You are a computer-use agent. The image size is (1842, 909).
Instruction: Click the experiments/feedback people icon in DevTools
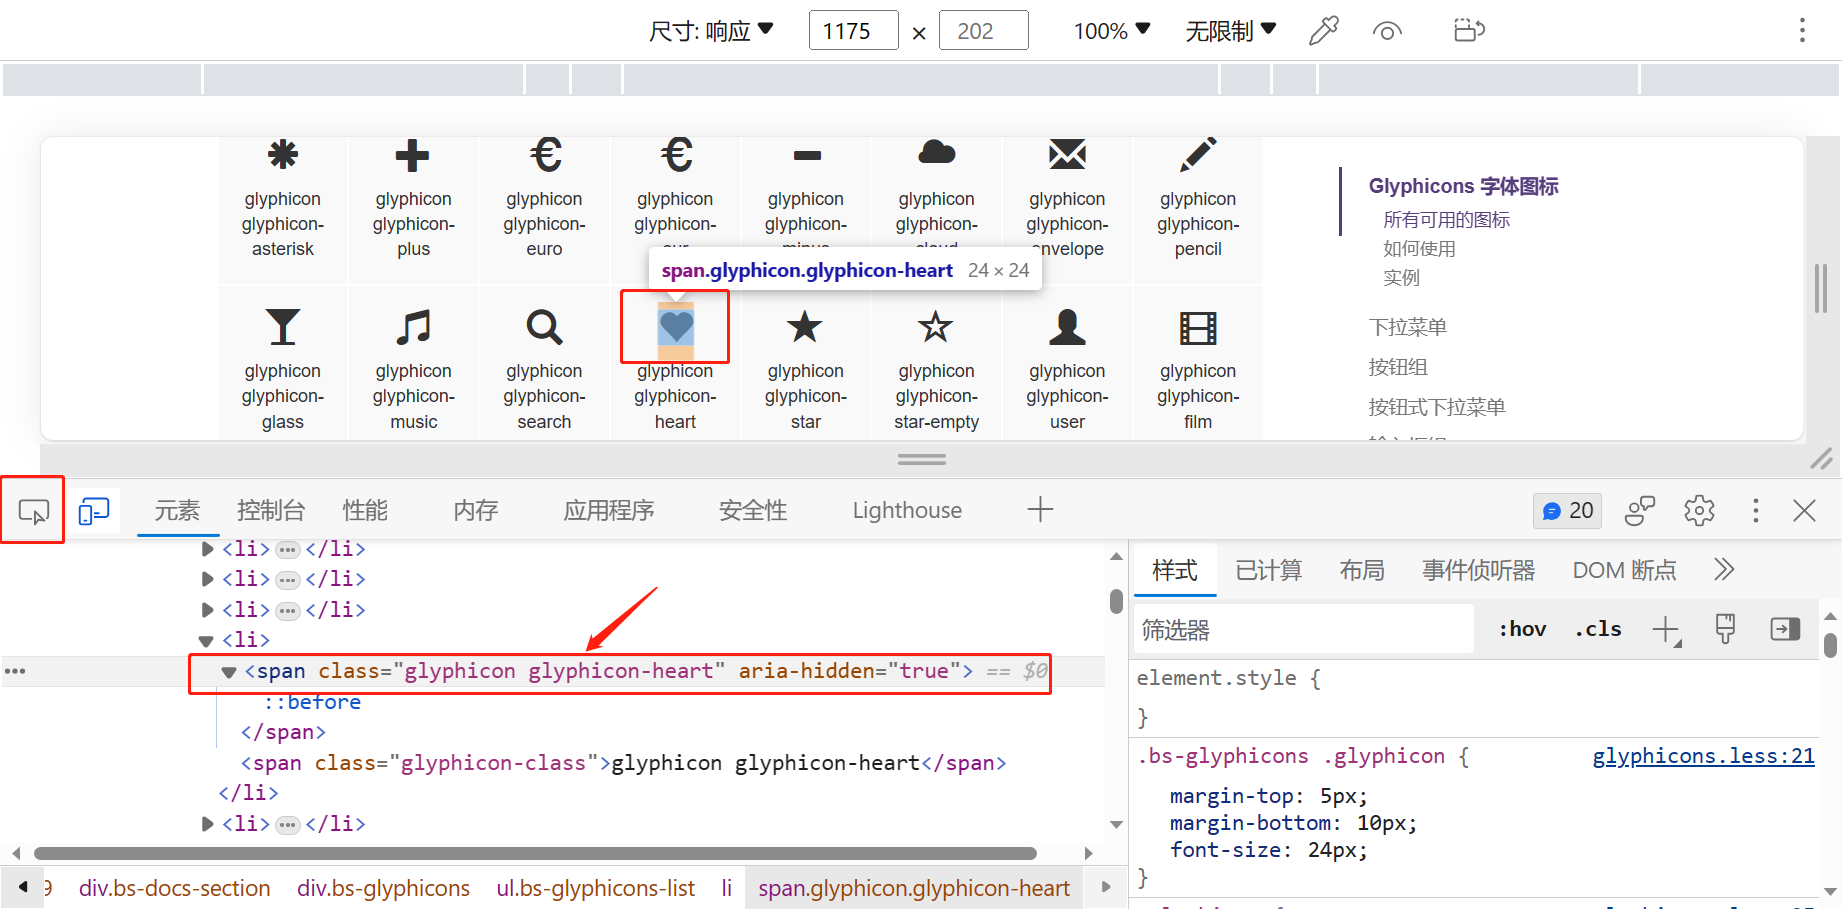(x=1640, y=511)
